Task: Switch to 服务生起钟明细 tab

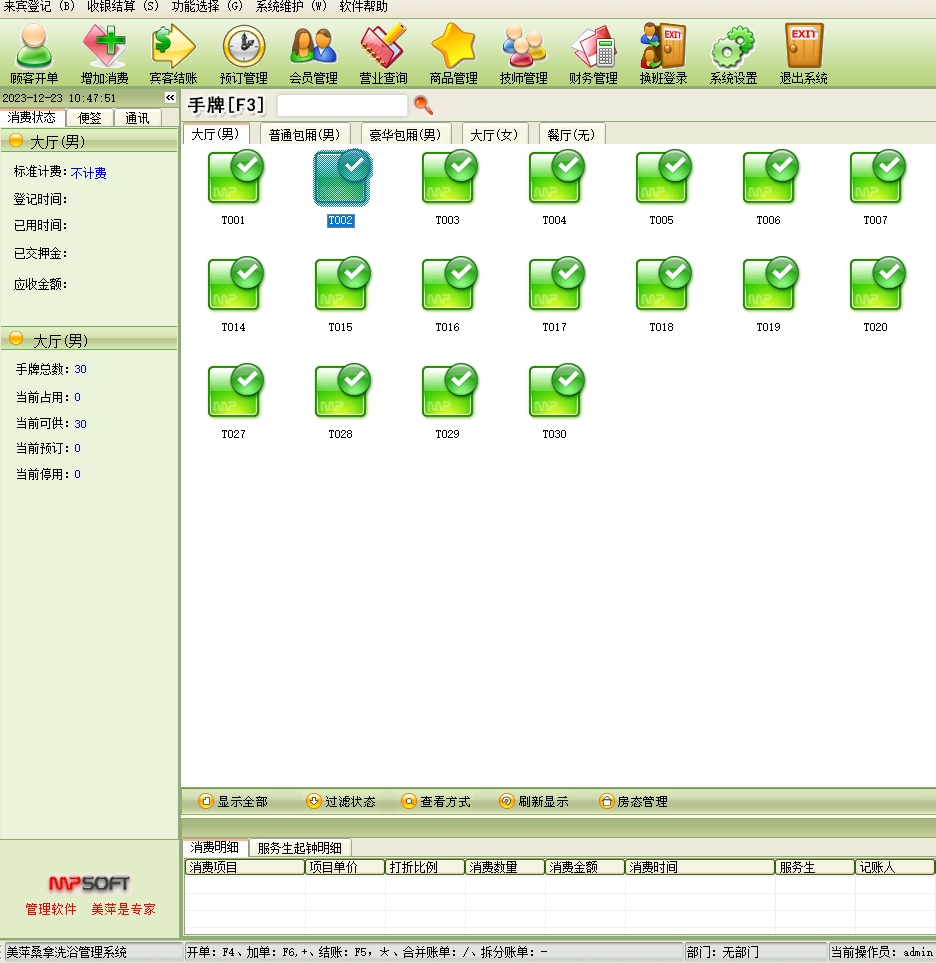Action: tap(299, 848)
